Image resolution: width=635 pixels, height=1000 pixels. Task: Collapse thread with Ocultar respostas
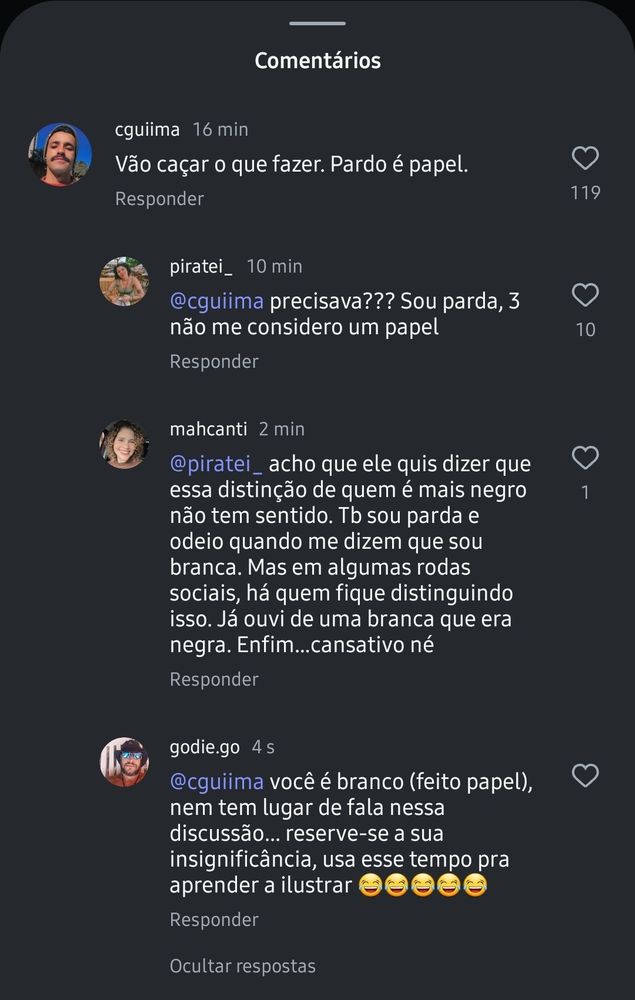tap(242, 966)
